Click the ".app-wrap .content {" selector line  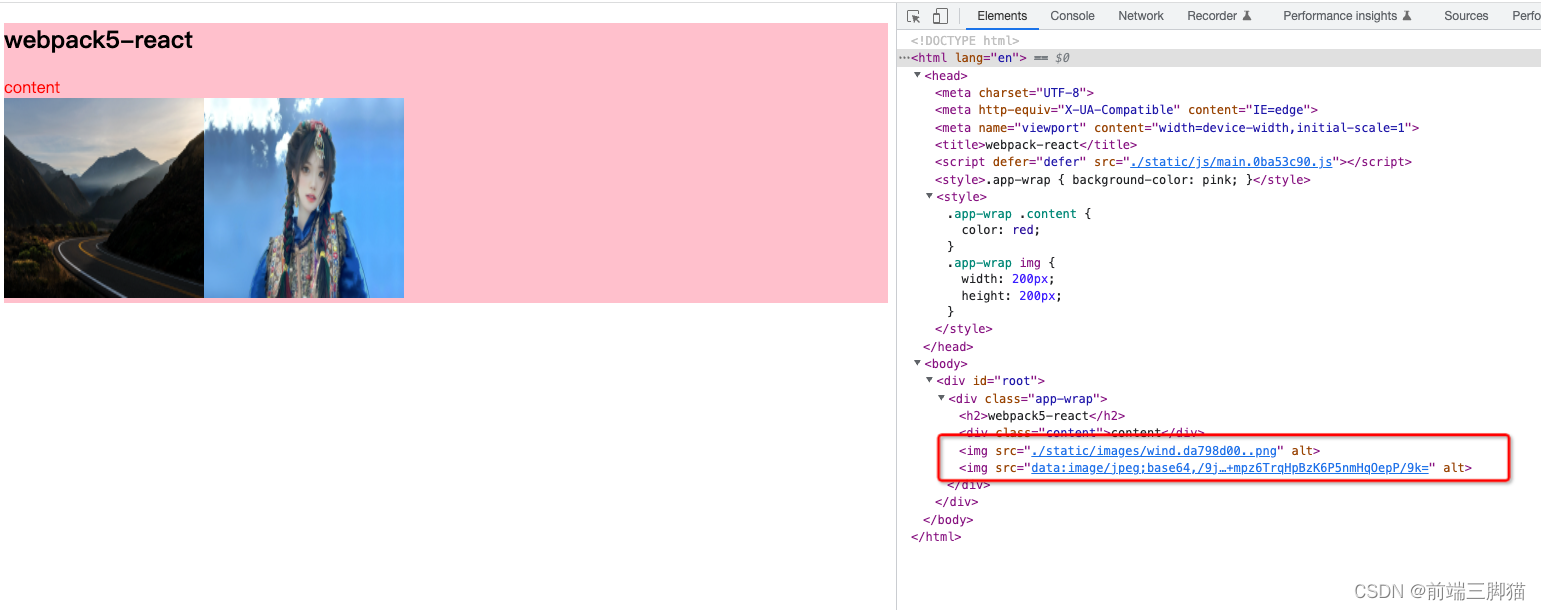coord(1019,214)
